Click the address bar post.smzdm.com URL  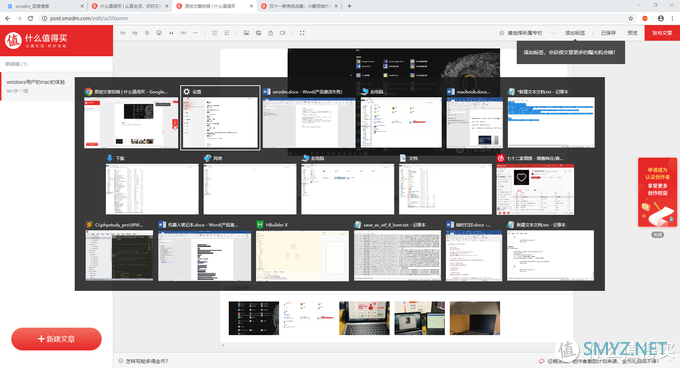(88, 18)
